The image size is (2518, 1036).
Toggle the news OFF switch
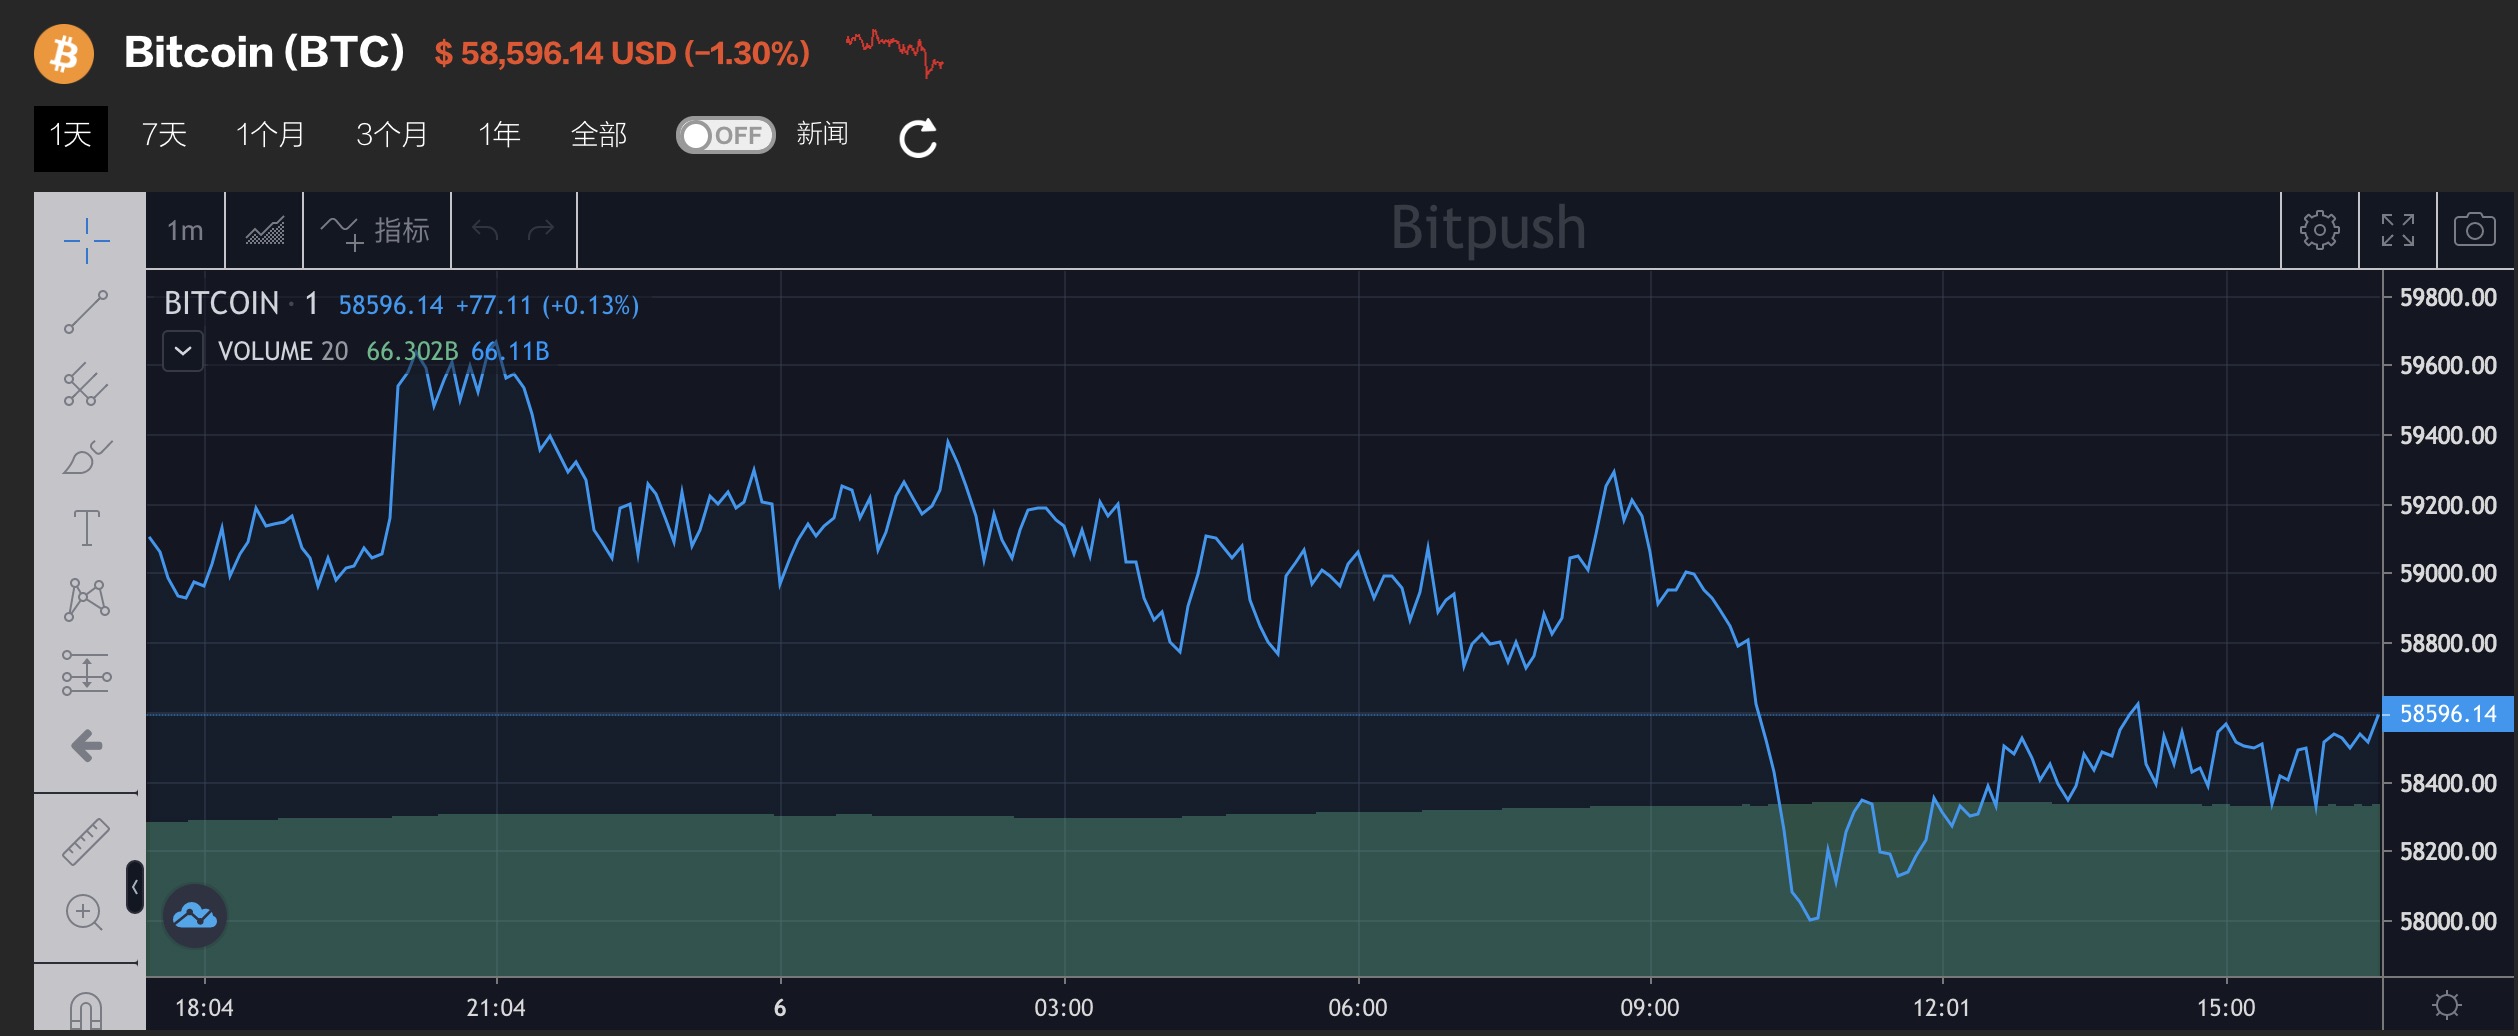coord(726,136)
